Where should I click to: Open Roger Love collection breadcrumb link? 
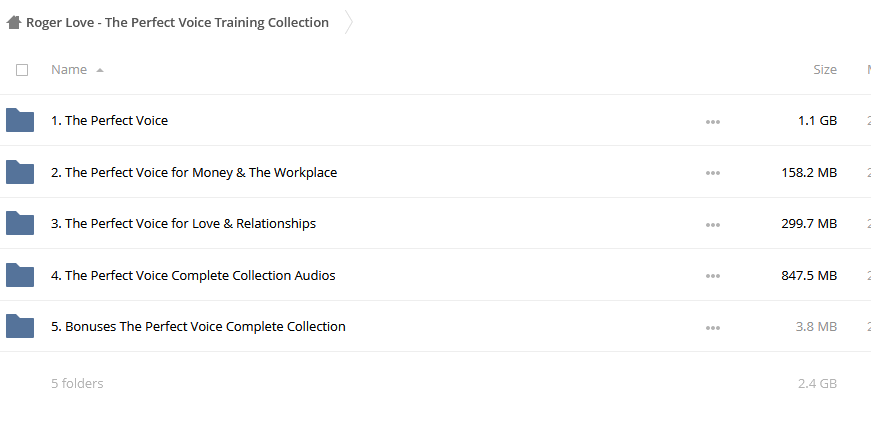(x=177, y=22)
